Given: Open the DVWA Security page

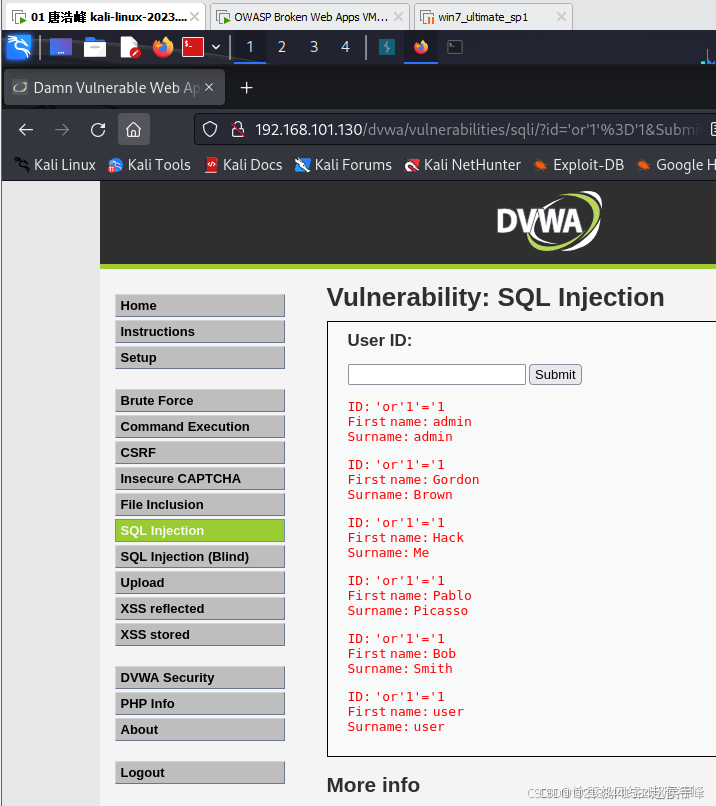Looking at the screenshot, I should (199, 677).
